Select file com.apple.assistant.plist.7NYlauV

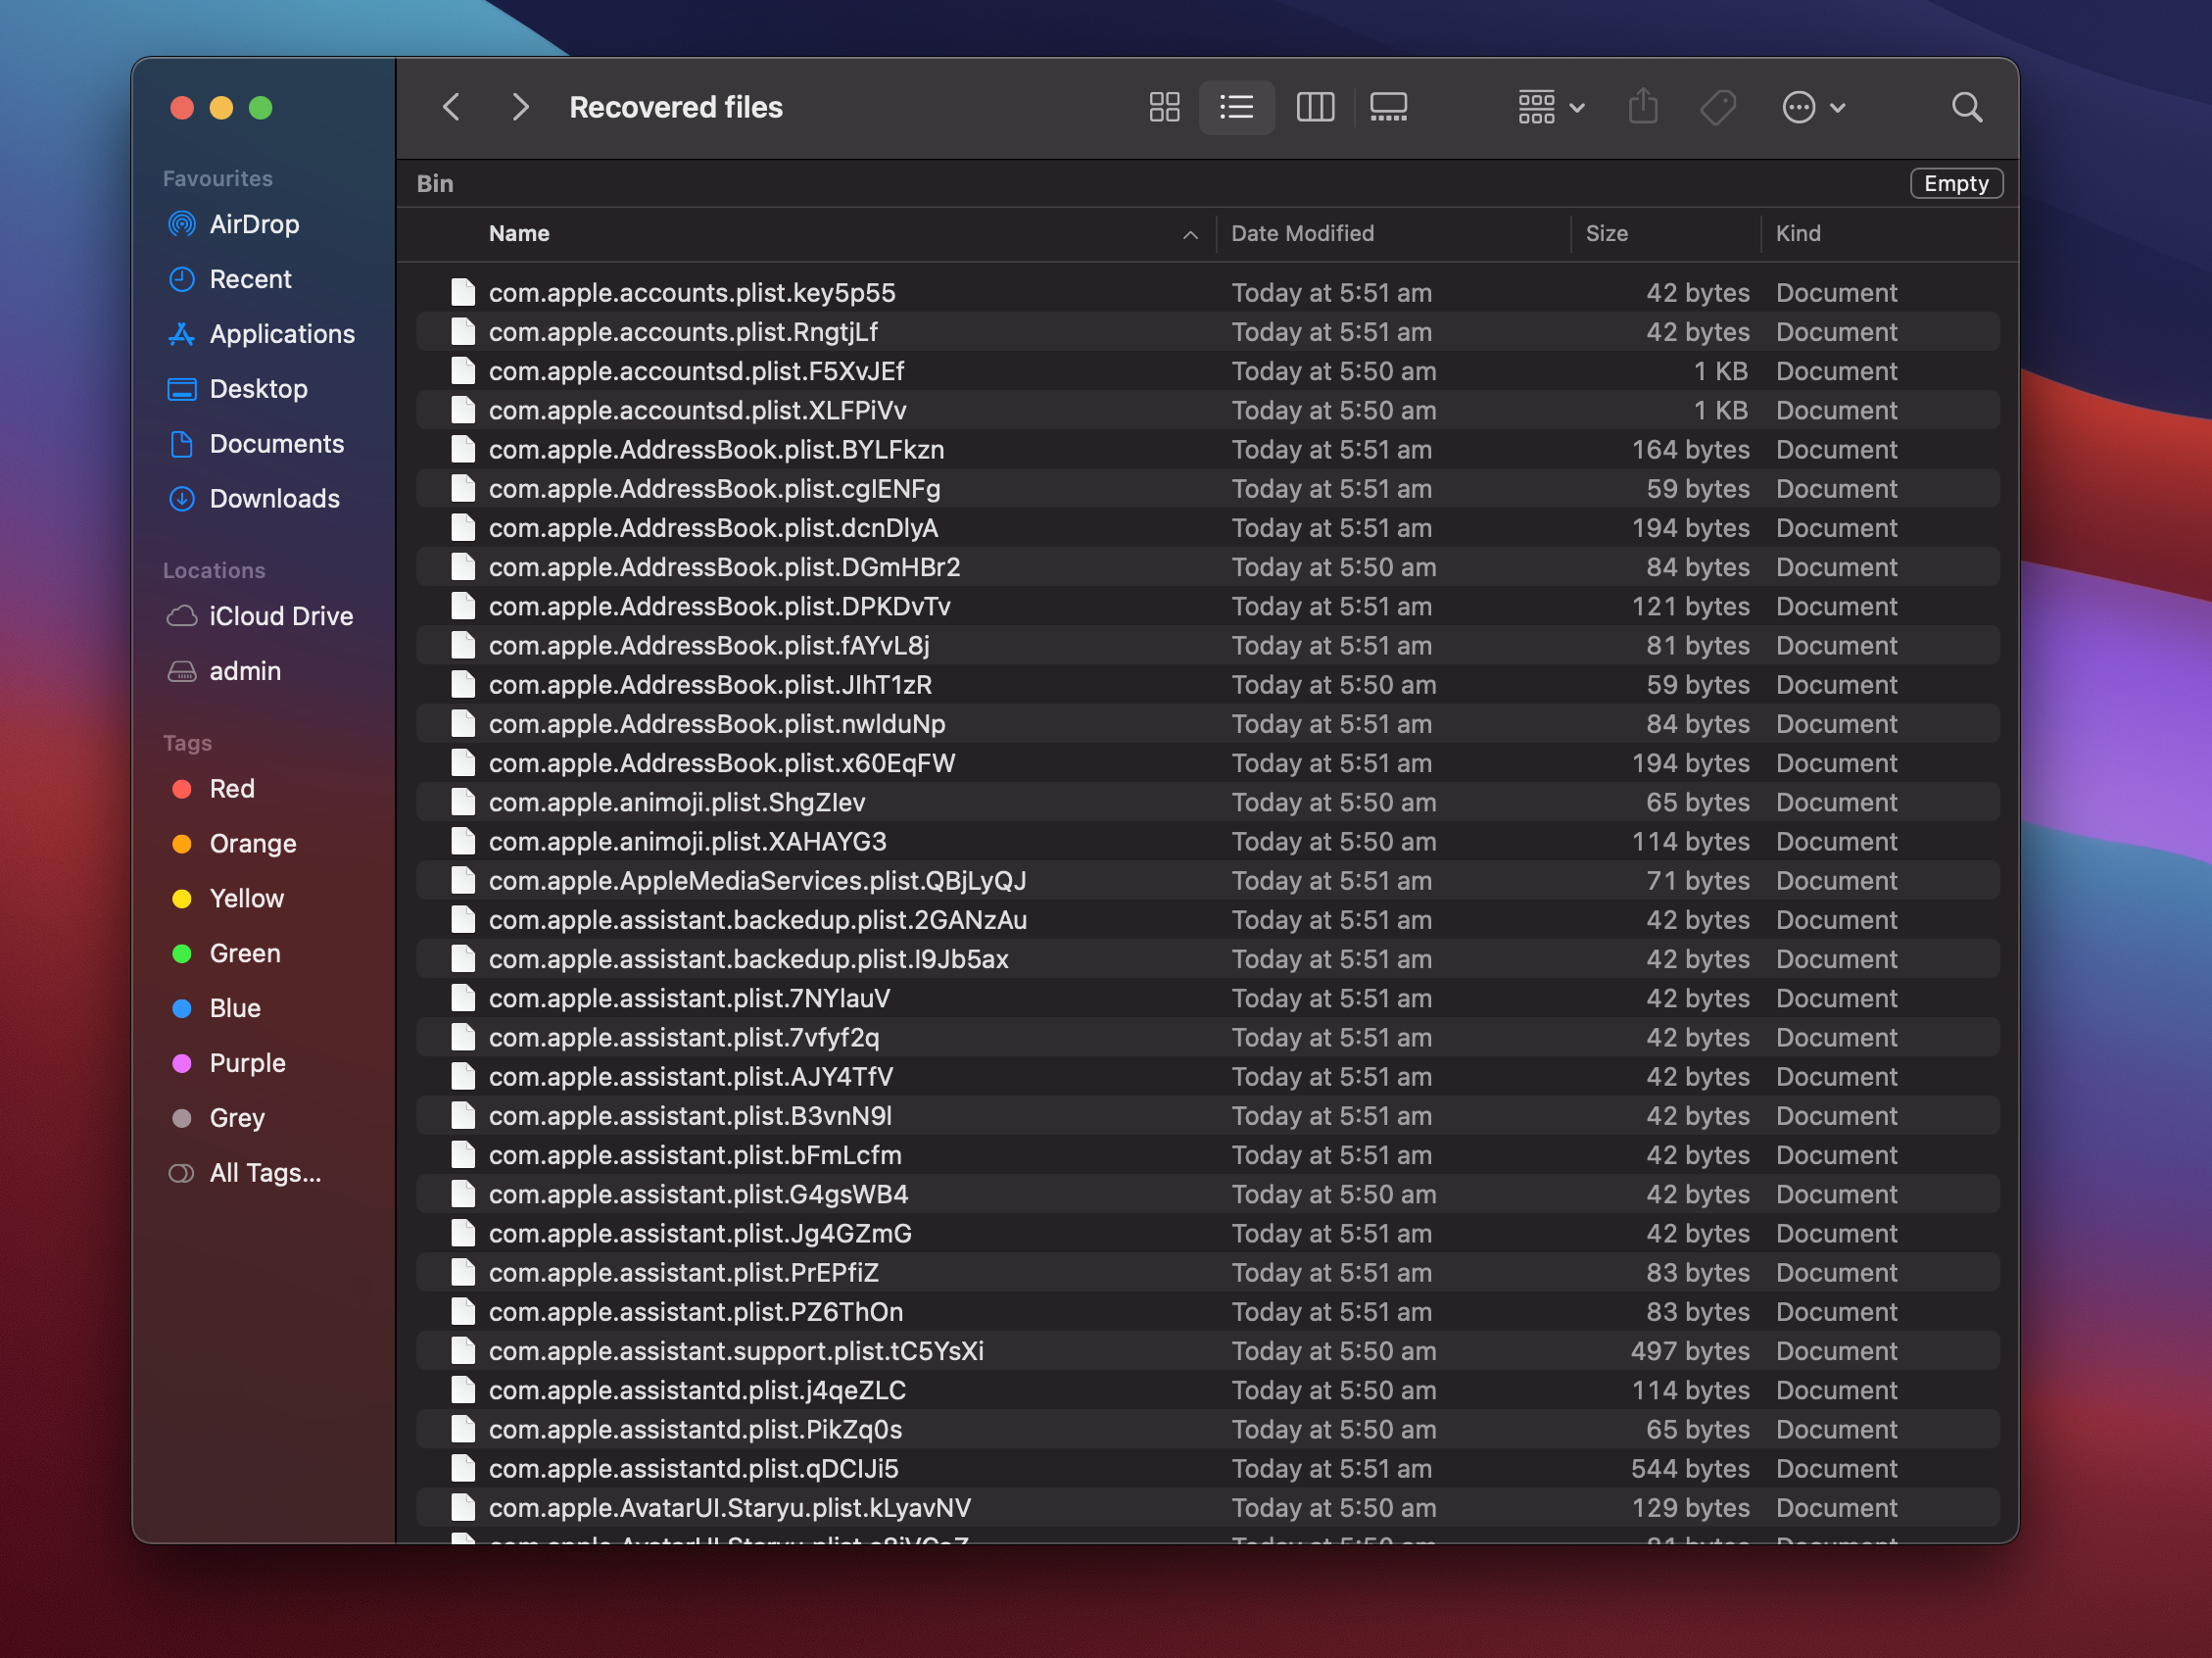tap(1207, 999)
